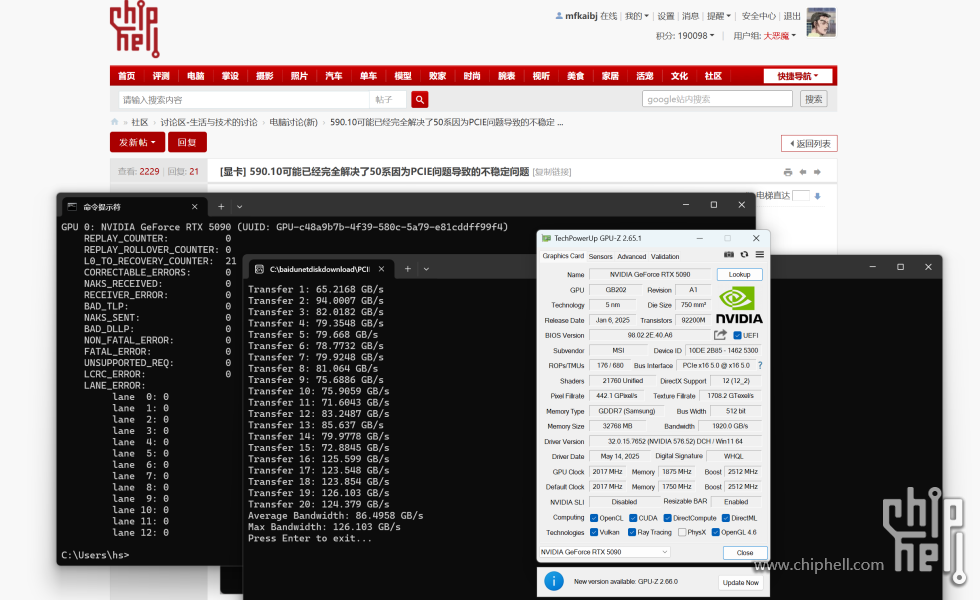This screenshot has height=600, width=980.
Task: Click the Close button in GPU-Z
Action: (x=744, y=552)
